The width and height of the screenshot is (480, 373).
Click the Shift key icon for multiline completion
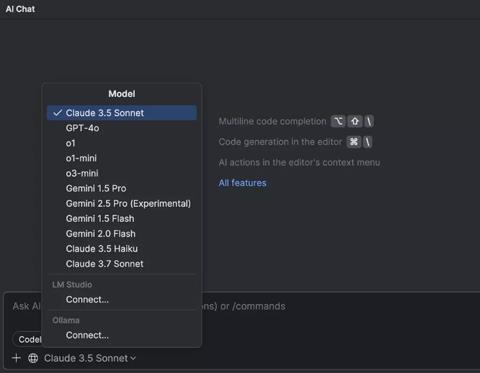coord(355,121)
